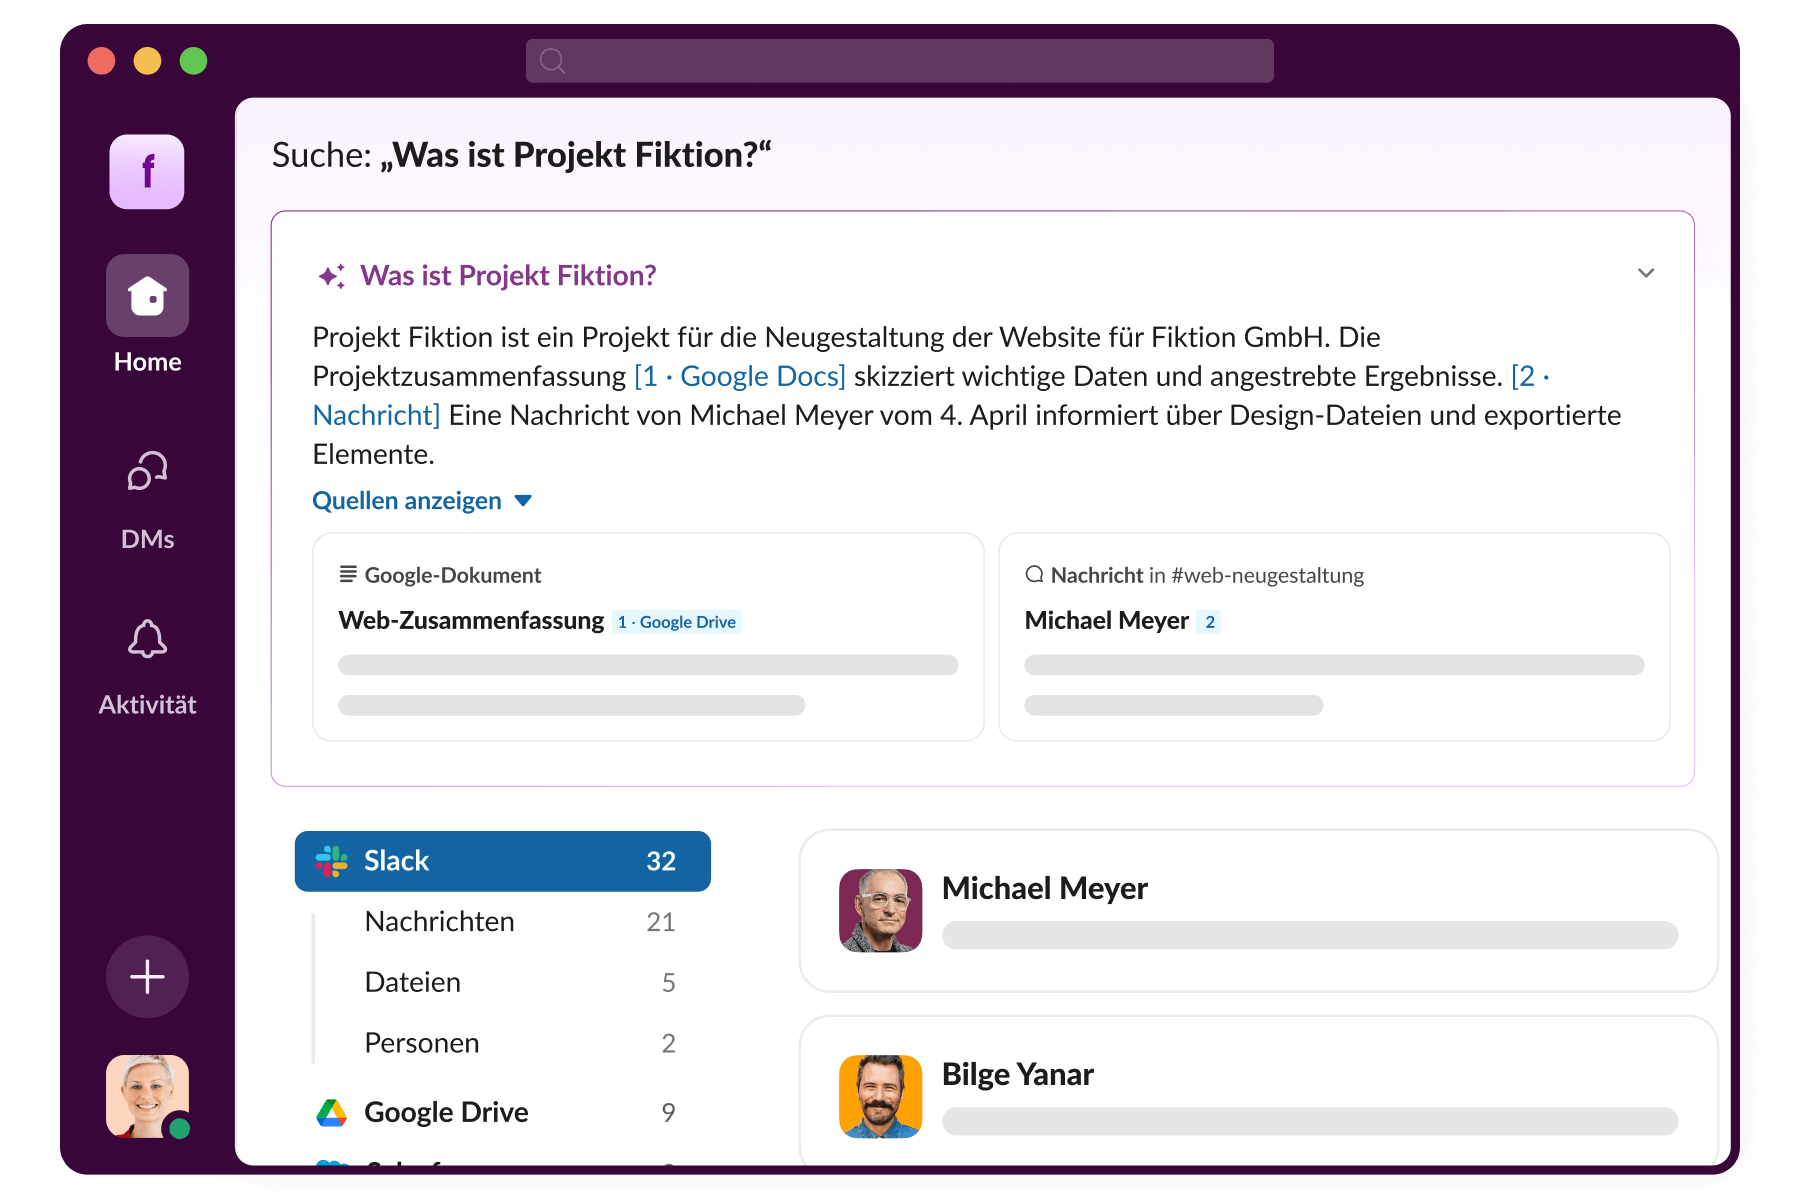Select Personen results category
Screen dimensions: 1800x1200
click(422, 1043)
